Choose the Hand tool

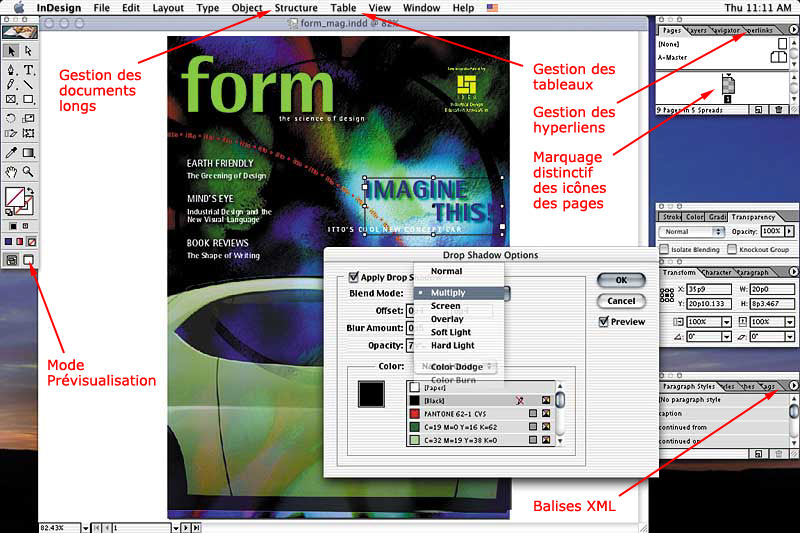pos(11,172)
